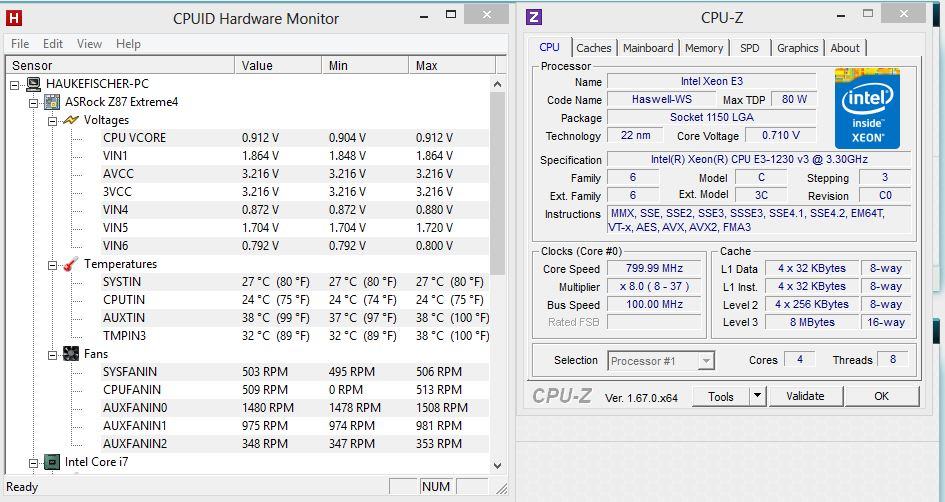The width and height of the screenshot is (945, 502).
Task: Click the Voltages lightning icon
Action: click(x=71, y=120)
